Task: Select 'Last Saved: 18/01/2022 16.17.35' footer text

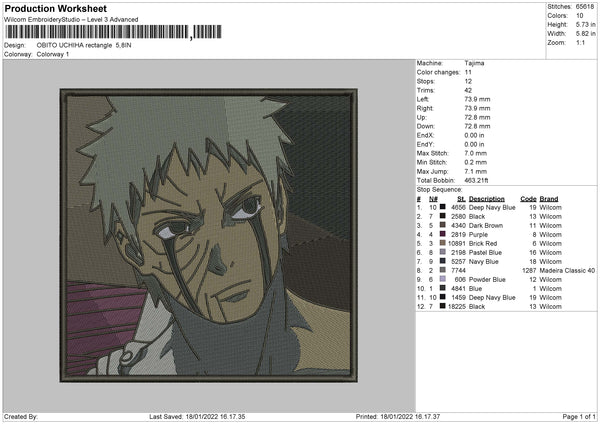Action: coord(197,416)
